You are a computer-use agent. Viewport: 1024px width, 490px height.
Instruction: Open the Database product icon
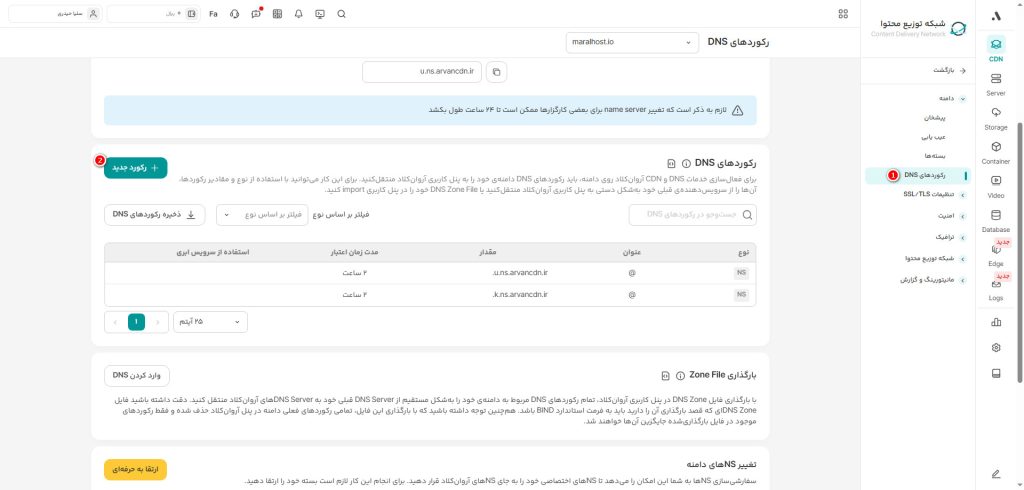pos(995,221)
